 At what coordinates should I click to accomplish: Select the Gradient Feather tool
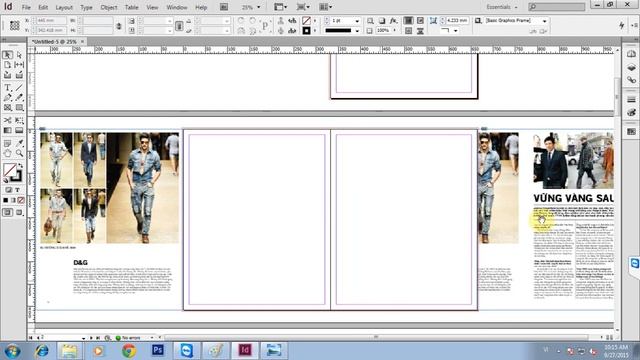point(19,130)
